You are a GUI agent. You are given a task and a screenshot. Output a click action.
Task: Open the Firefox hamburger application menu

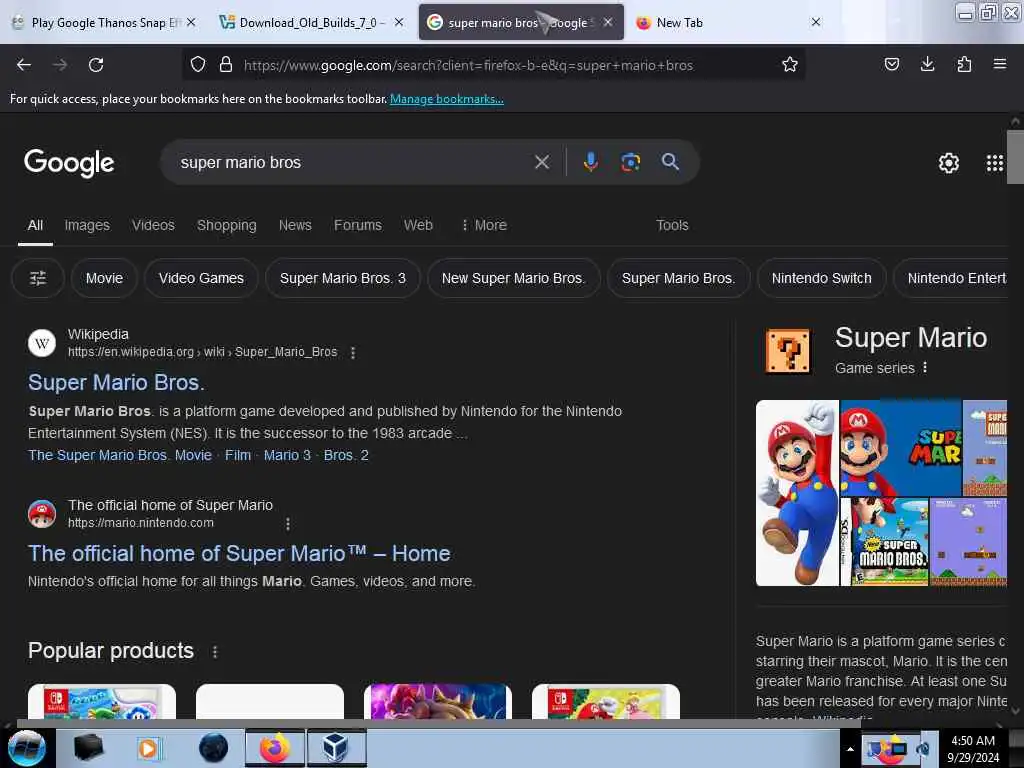click(999, 64)
